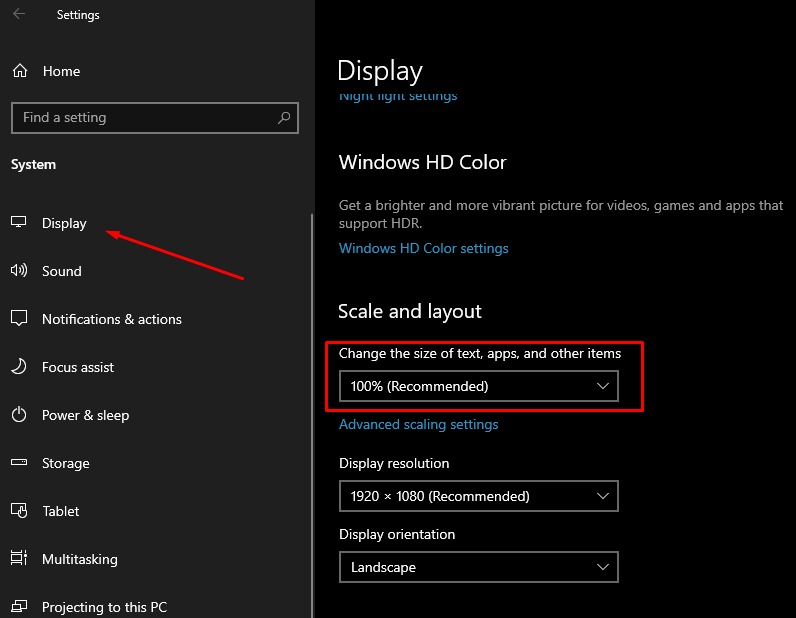Viewport: 796px width, 618px height.
Task: Click the Power & sleep icon
Action: click(x=19, y=414)
